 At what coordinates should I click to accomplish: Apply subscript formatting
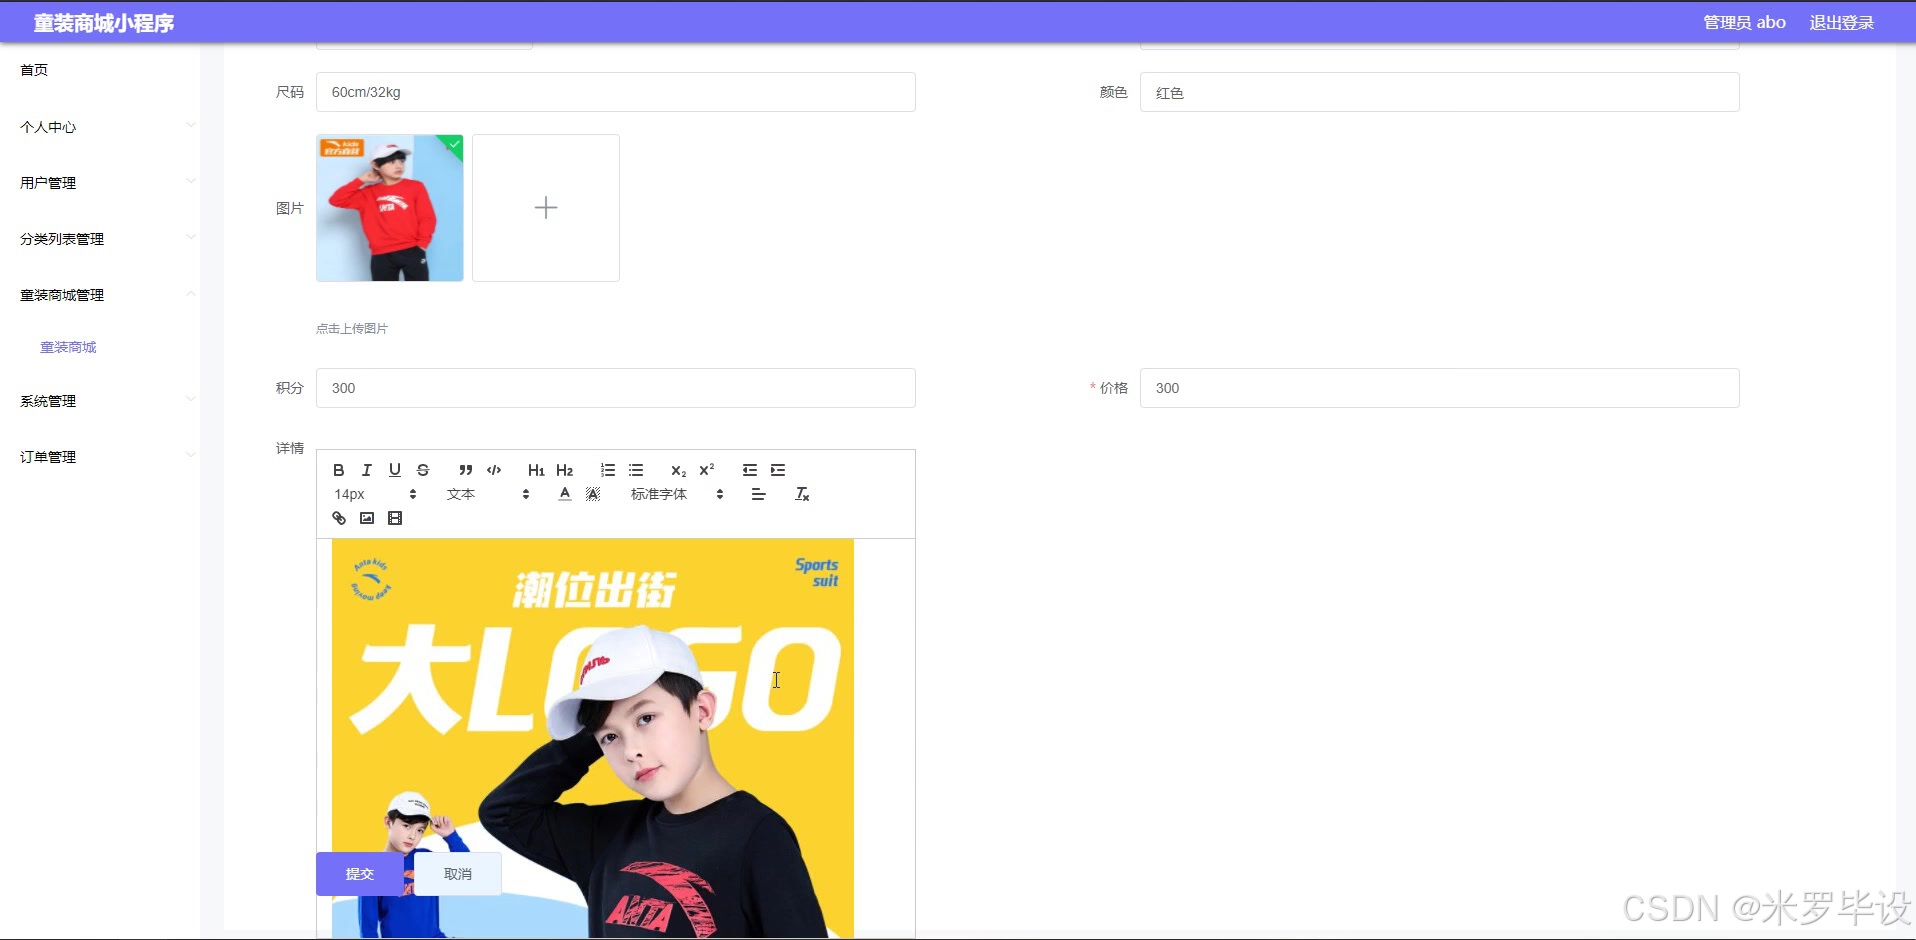click(679, 470)
